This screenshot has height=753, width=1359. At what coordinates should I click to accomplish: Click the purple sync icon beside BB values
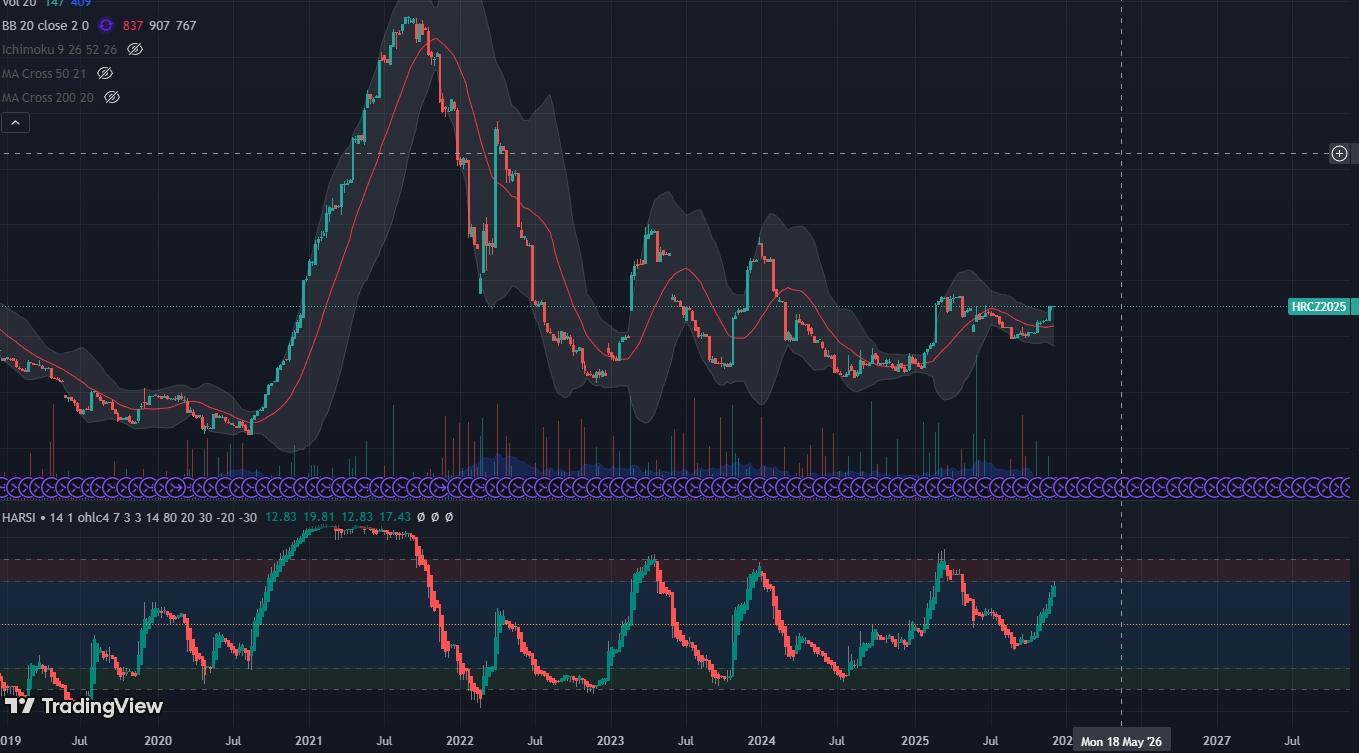click(105, 25)
